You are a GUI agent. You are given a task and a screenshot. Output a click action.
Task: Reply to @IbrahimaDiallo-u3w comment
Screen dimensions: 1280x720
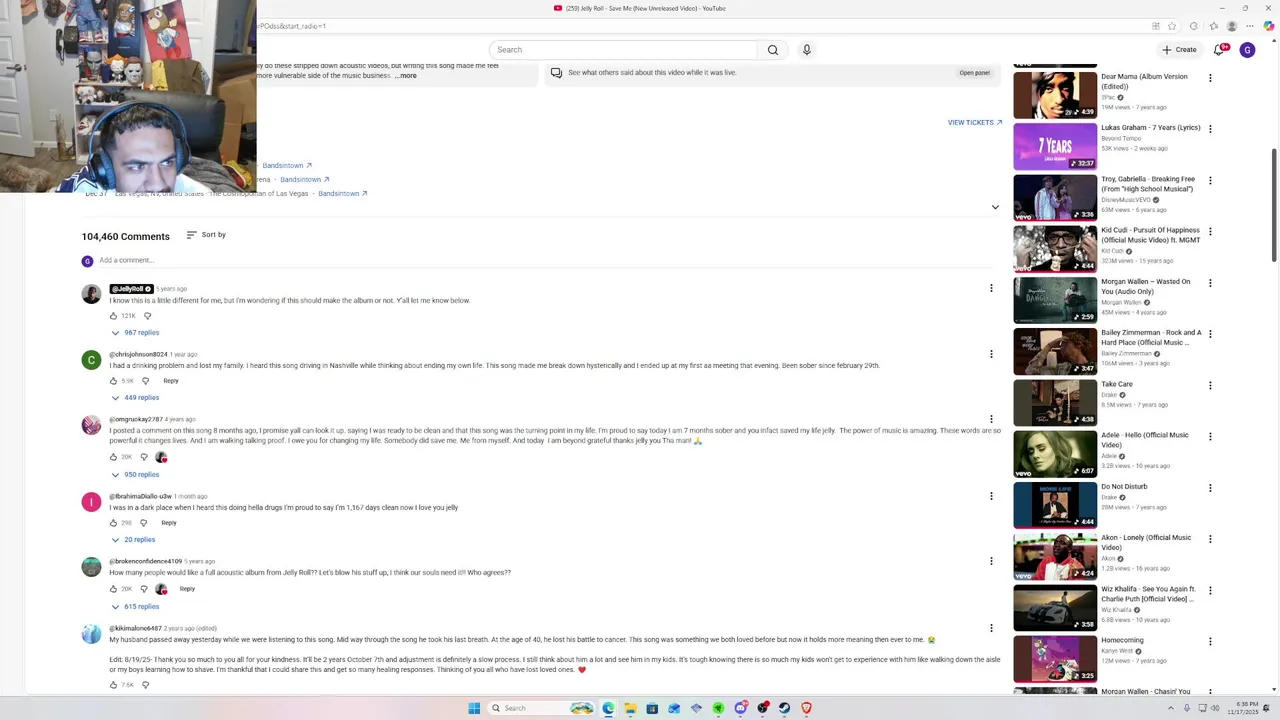(x=169, y=523)
